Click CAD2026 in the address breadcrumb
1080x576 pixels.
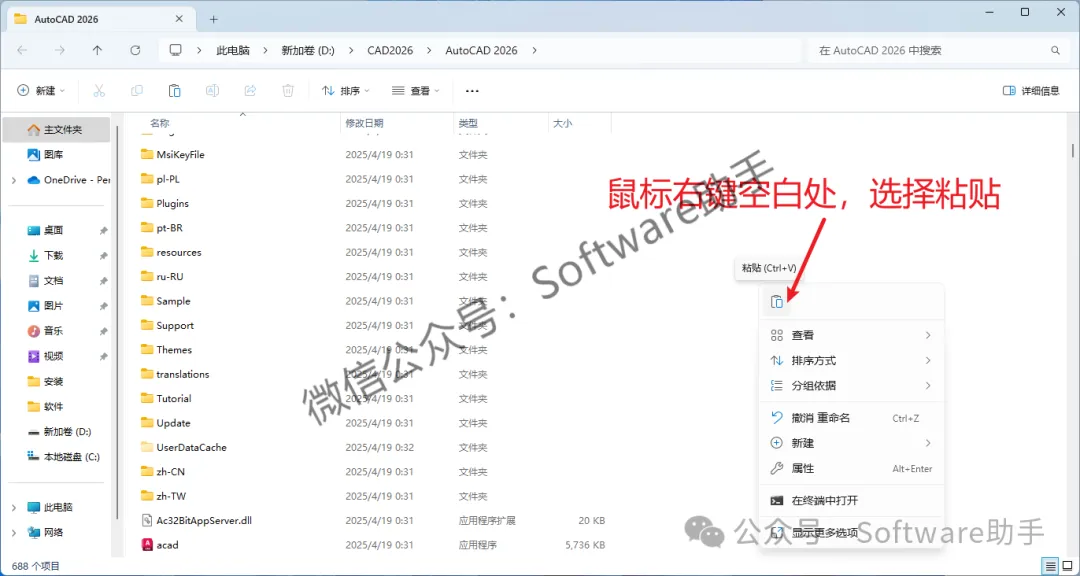pos(390,50)
